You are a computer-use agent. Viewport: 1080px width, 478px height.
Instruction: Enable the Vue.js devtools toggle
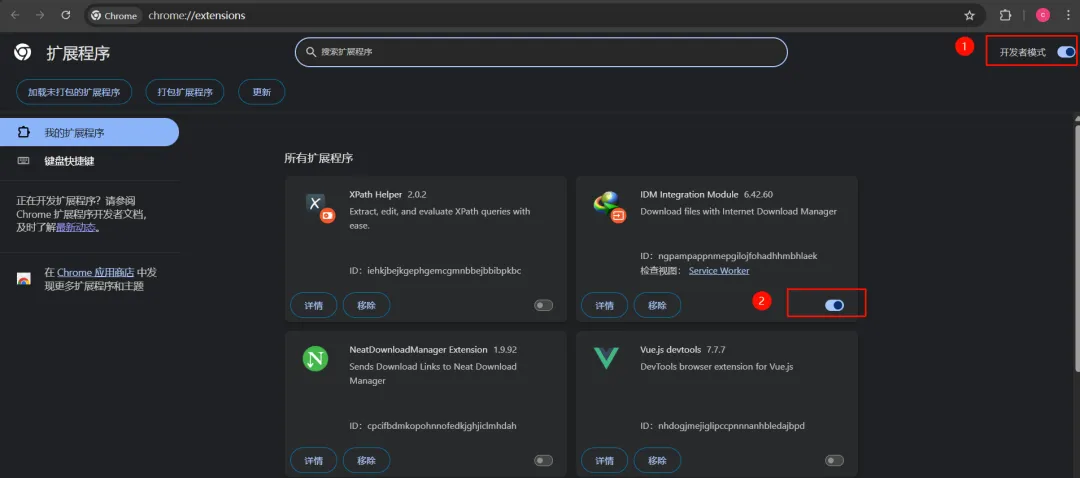834,460
